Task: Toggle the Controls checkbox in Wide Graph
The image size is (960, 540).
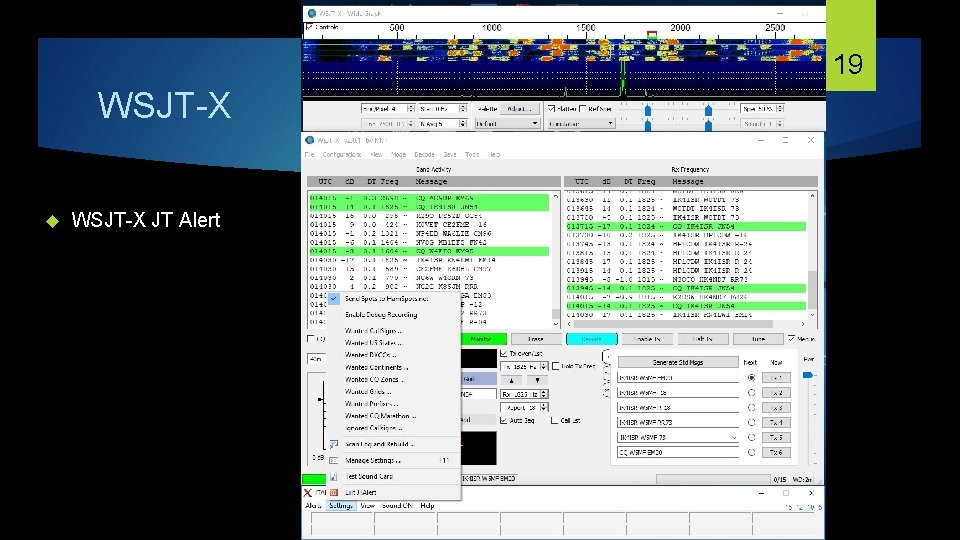Action: (309, 27)
